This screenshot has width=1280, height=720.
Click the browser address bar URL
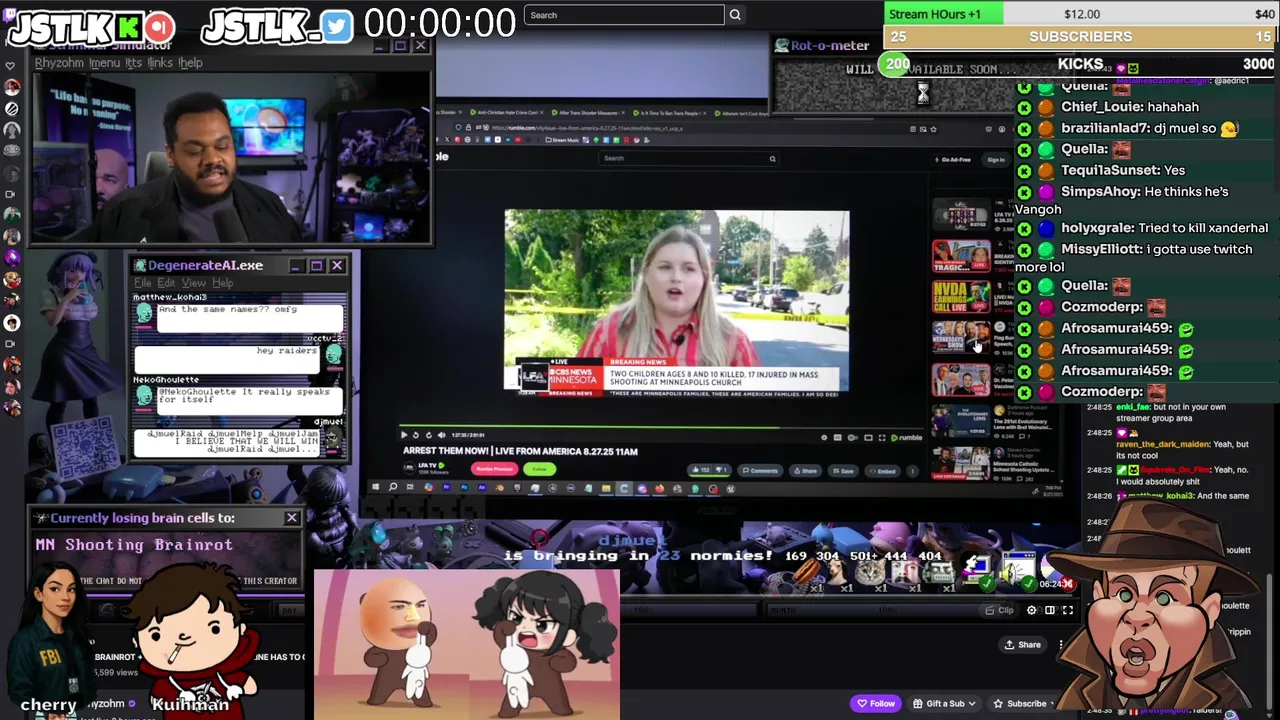(x=587, y=128)
